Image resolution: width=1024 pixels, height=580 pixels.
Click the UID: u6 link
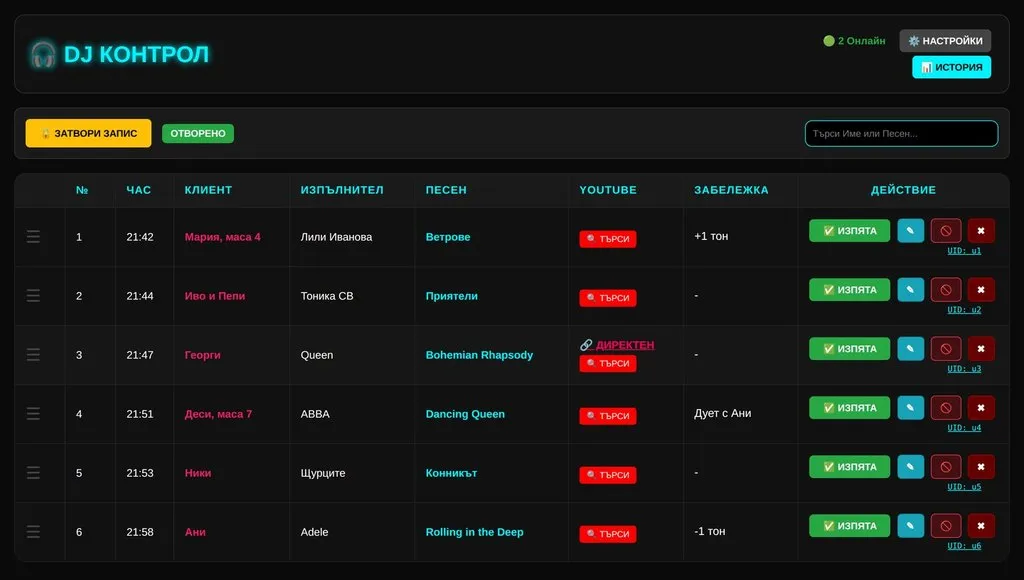click(x=964, y=546)
